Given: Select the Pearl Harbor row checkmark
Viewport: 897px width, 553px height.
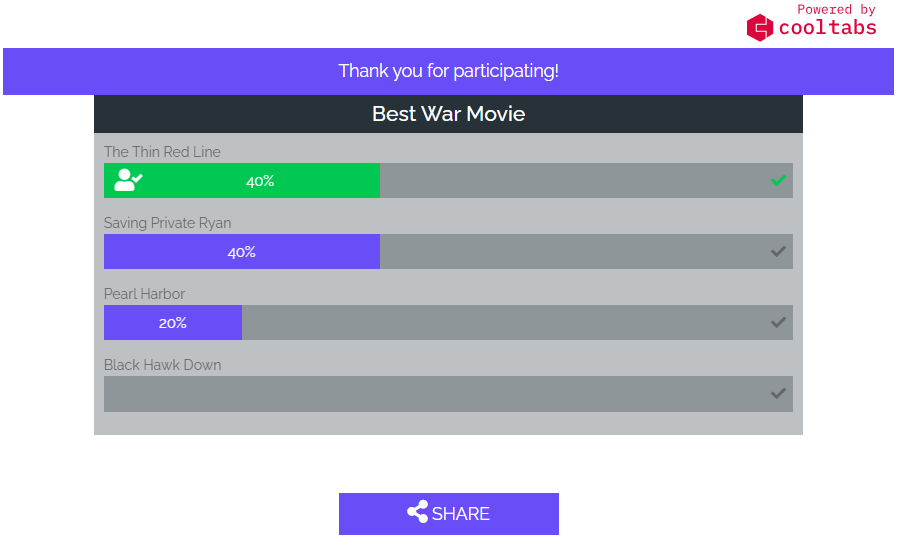Looking at the screenshot, I should 778,322.
